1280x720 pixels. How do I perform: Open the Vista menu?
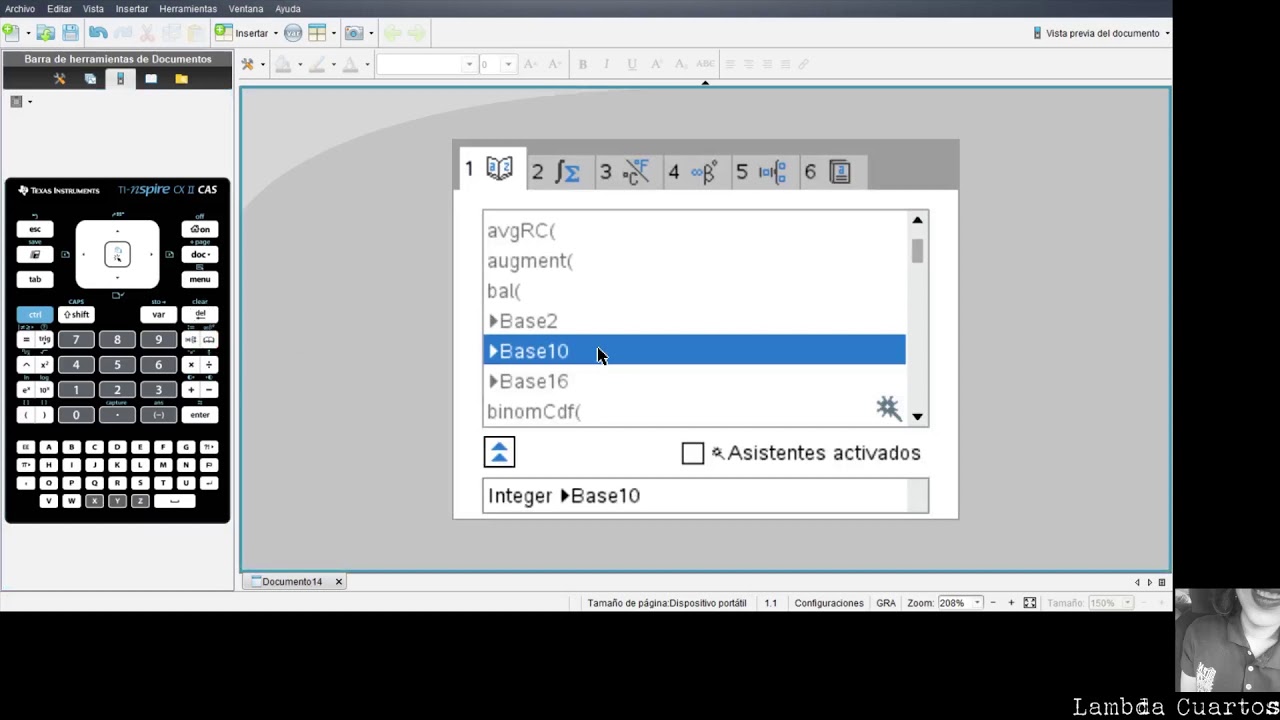[93, 9]
